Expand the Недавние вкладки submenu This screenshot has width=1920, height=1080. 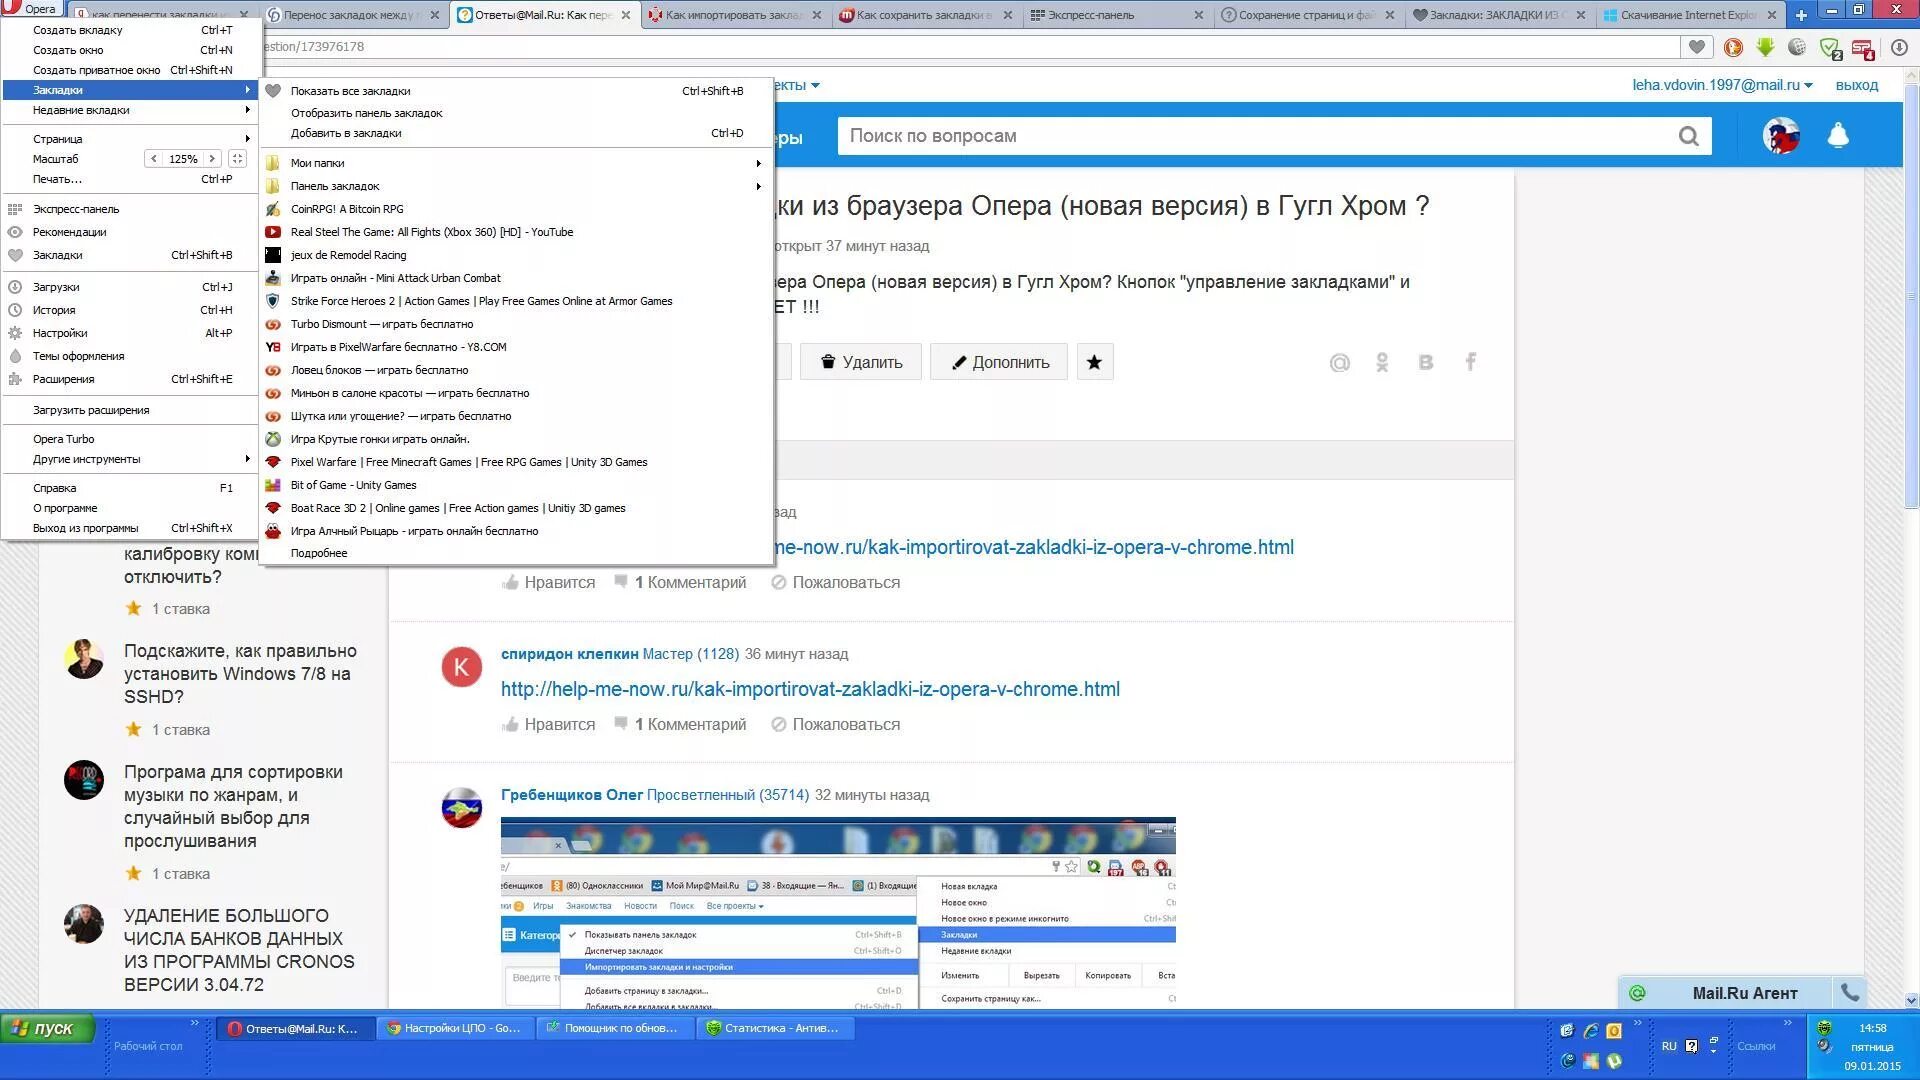pos(130,110)
